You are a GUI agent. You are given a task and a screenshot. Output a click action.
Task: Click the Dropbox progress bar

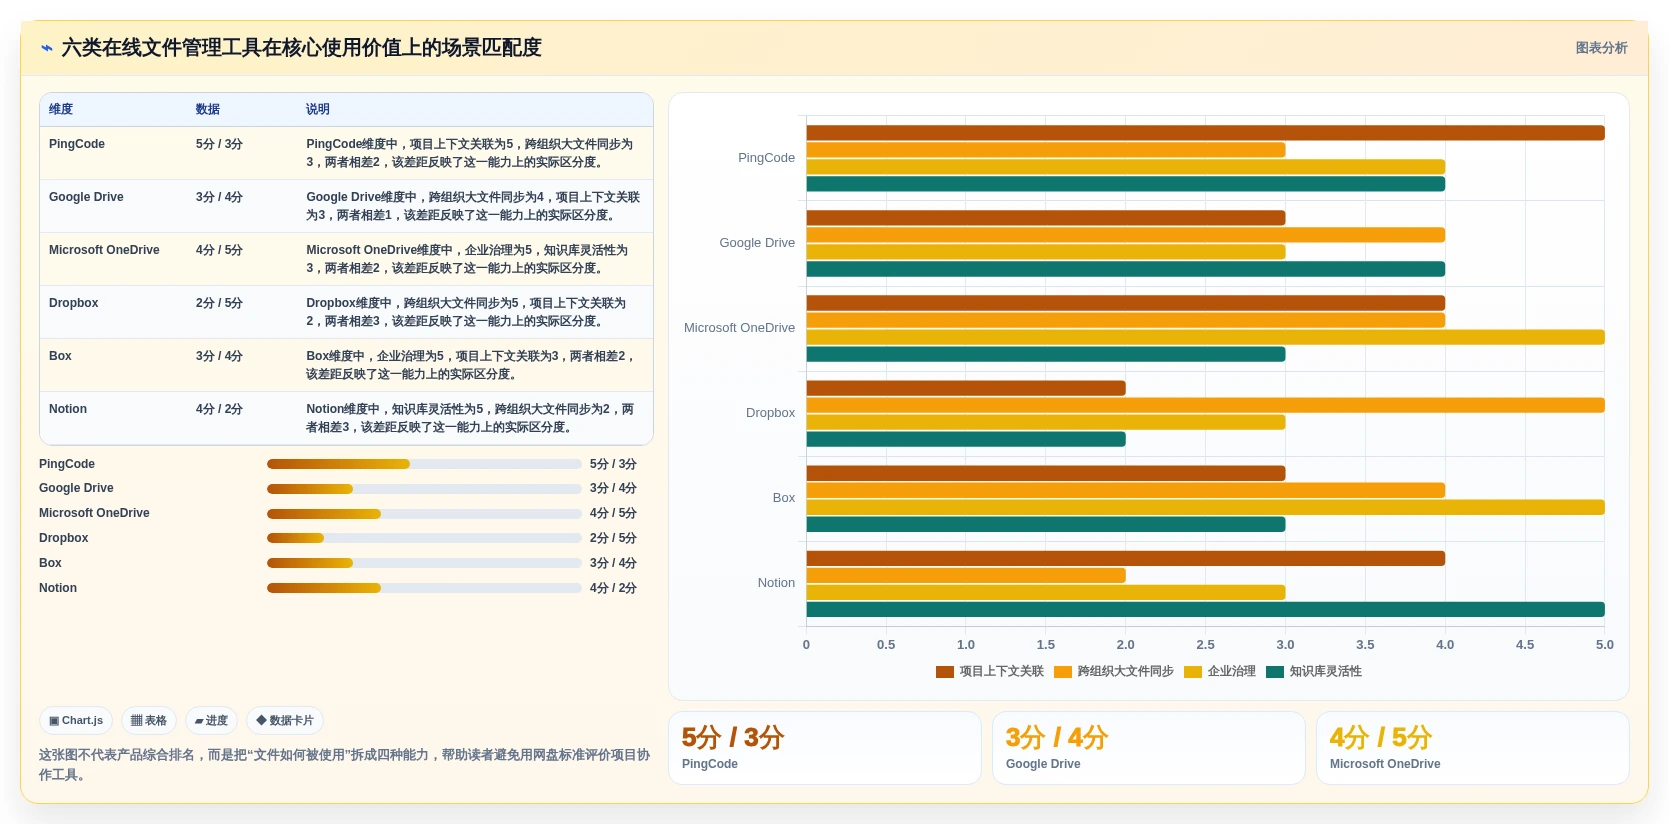424,538
